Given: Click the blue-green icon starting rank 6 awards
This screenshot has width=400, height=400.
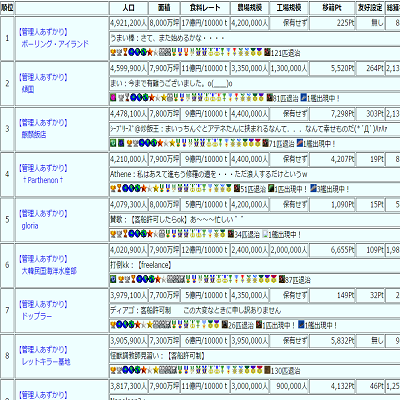Looking at the screenshot, I should [113, 279].
